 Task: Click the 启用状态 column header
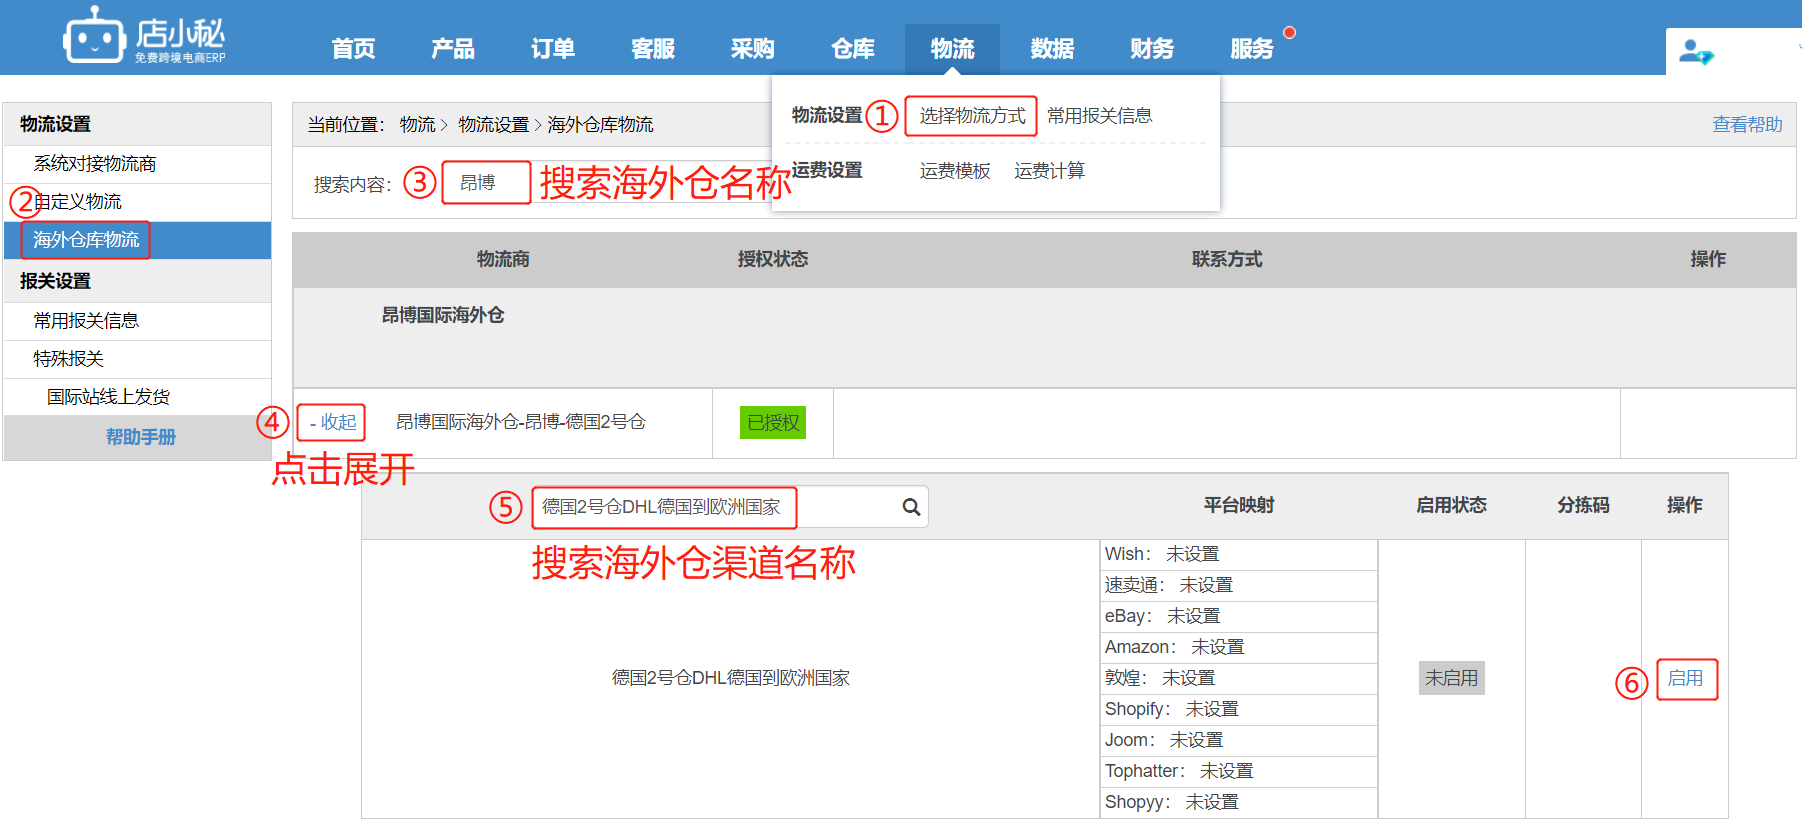(1451, 506)
